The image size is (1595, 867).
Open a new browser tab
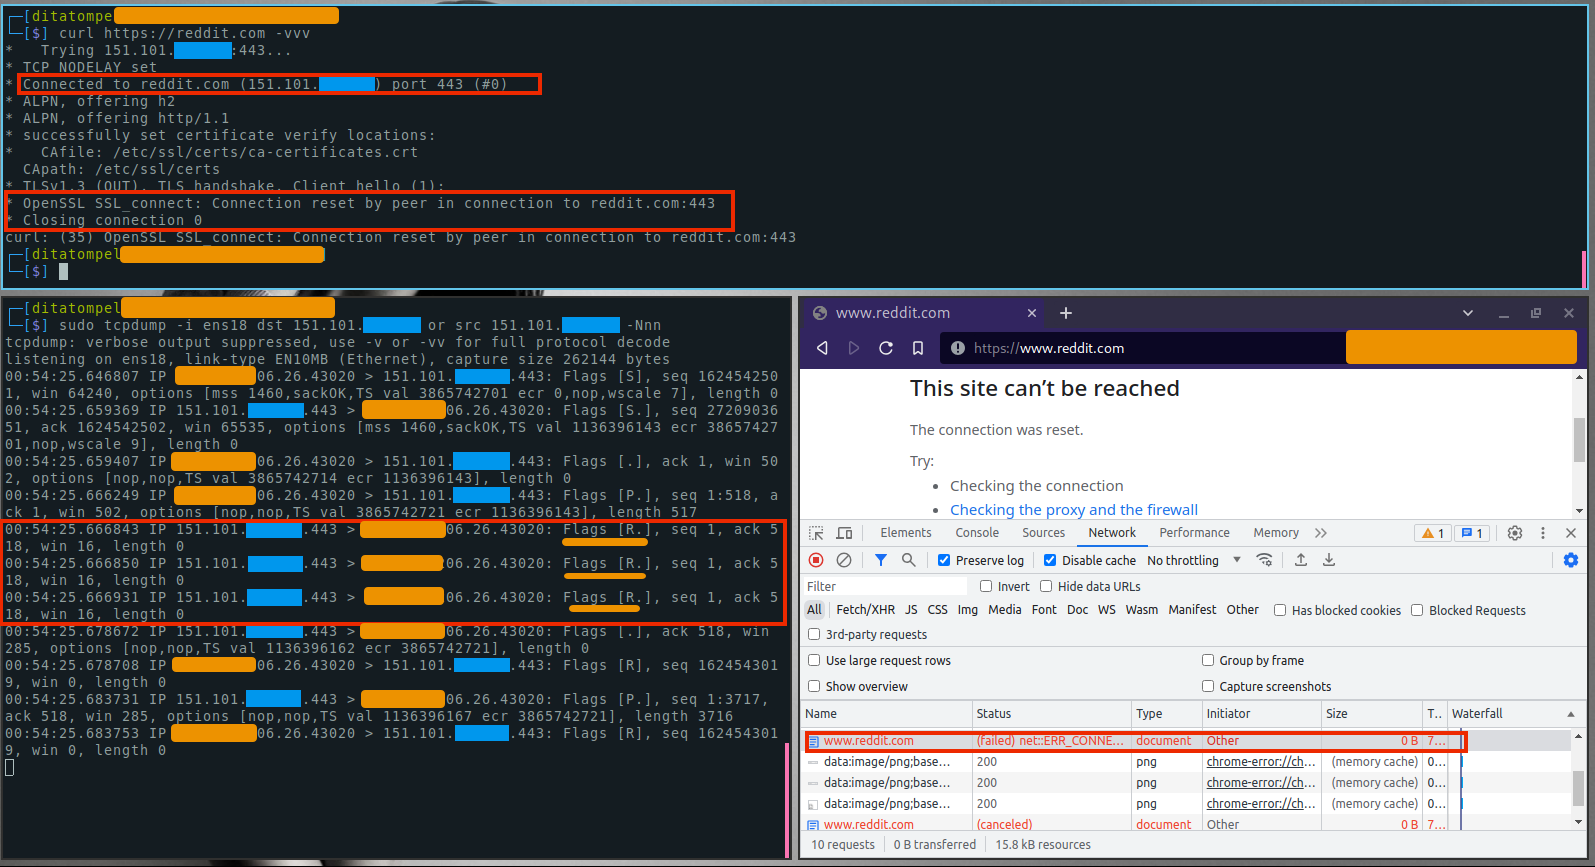click(x=1066, y=313)
